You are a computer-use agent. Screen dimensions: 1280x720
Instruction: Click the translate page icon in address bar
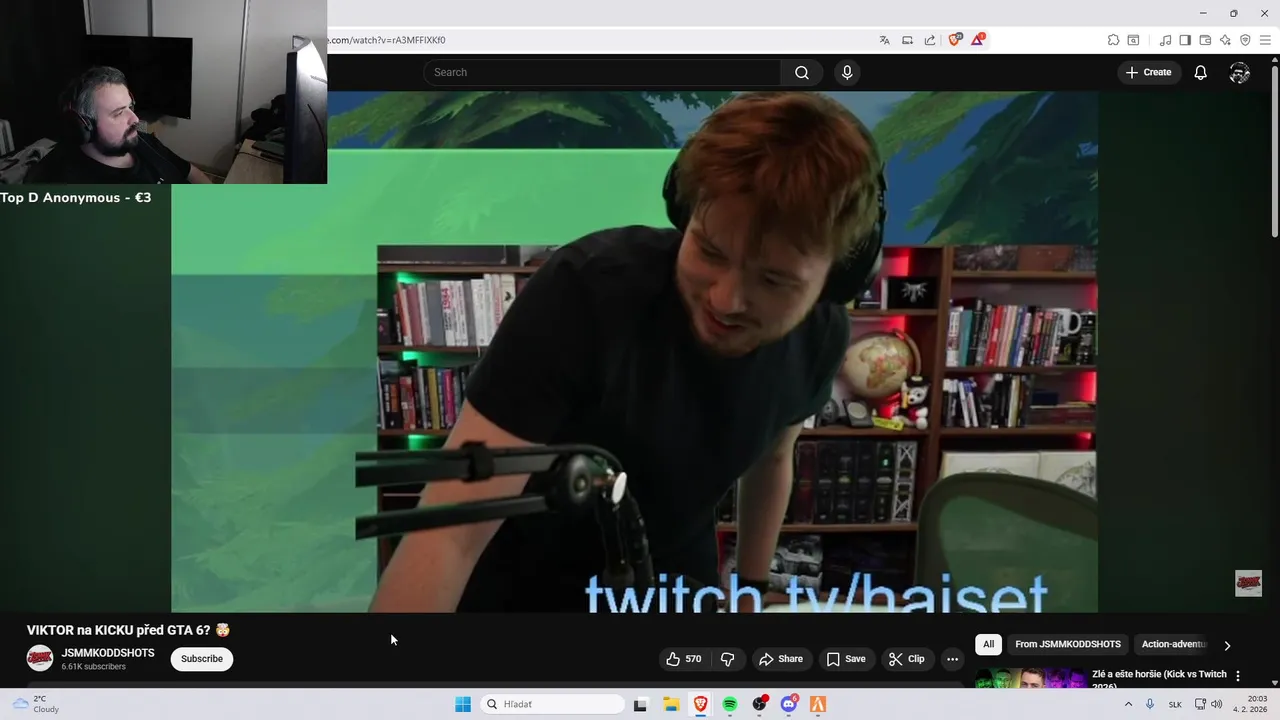click(884, 40)
